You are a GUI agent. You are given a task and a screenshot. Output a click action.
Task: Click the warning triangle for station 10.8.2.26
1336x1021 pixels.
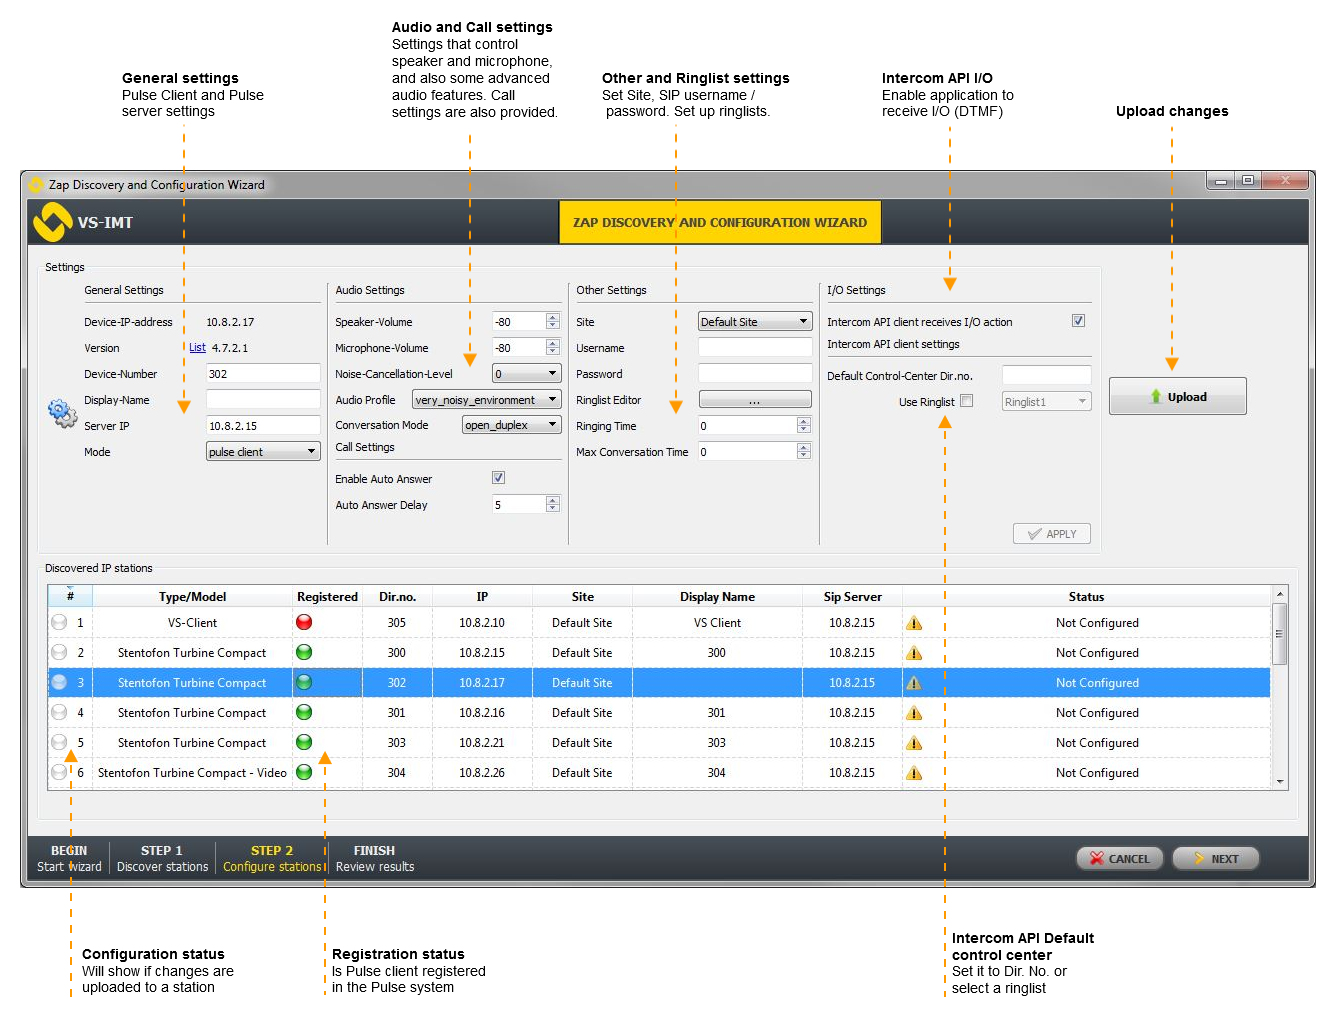[x=913, y=773]
